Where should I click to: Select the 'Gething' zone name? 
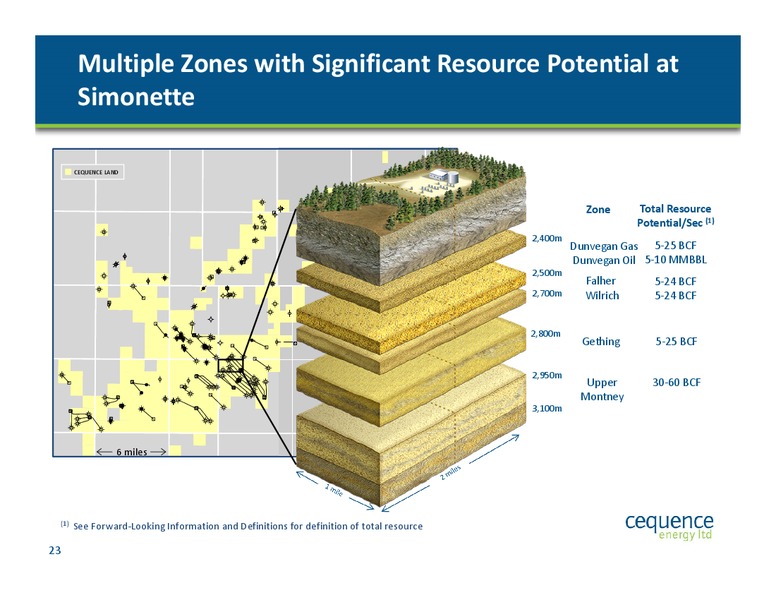pyautogui.click(x=601, y=342)
